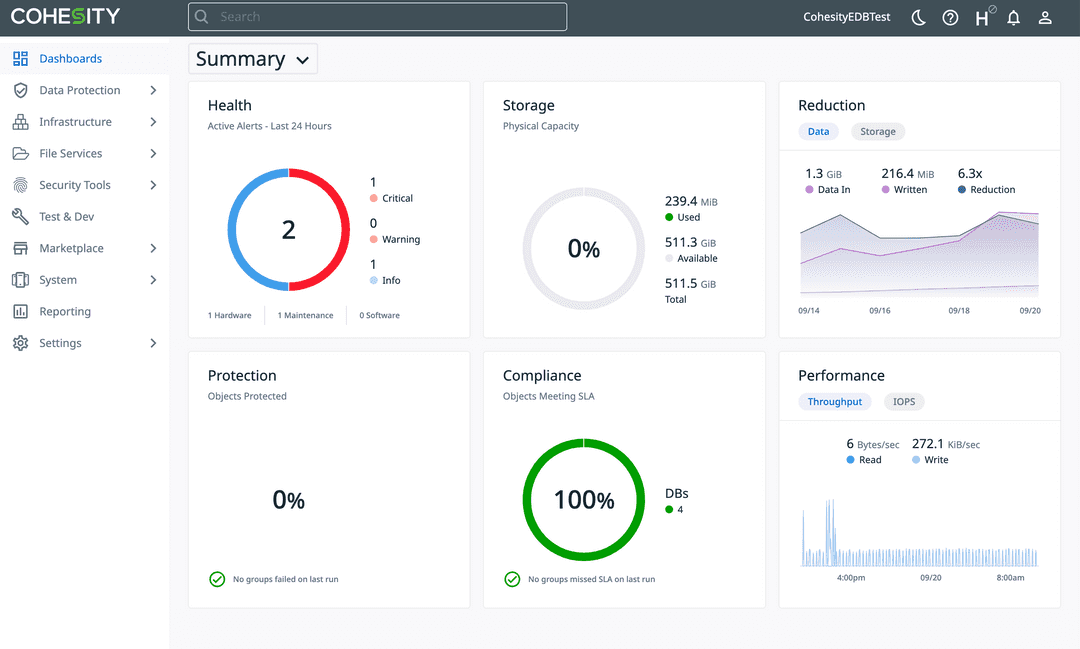Image resolution: width=1080 pixels, height=649 pixels.
Task: Click the notifications bell icon
Action: (x=1013, y=17)
